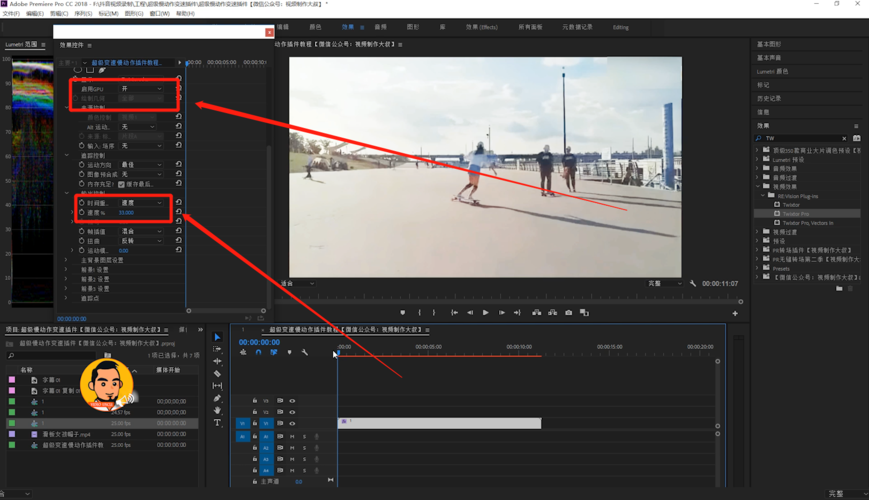The height and width of the screenshot is (500, 869).
Task: Step forward one frame in monitor
Action: [502, 313]
